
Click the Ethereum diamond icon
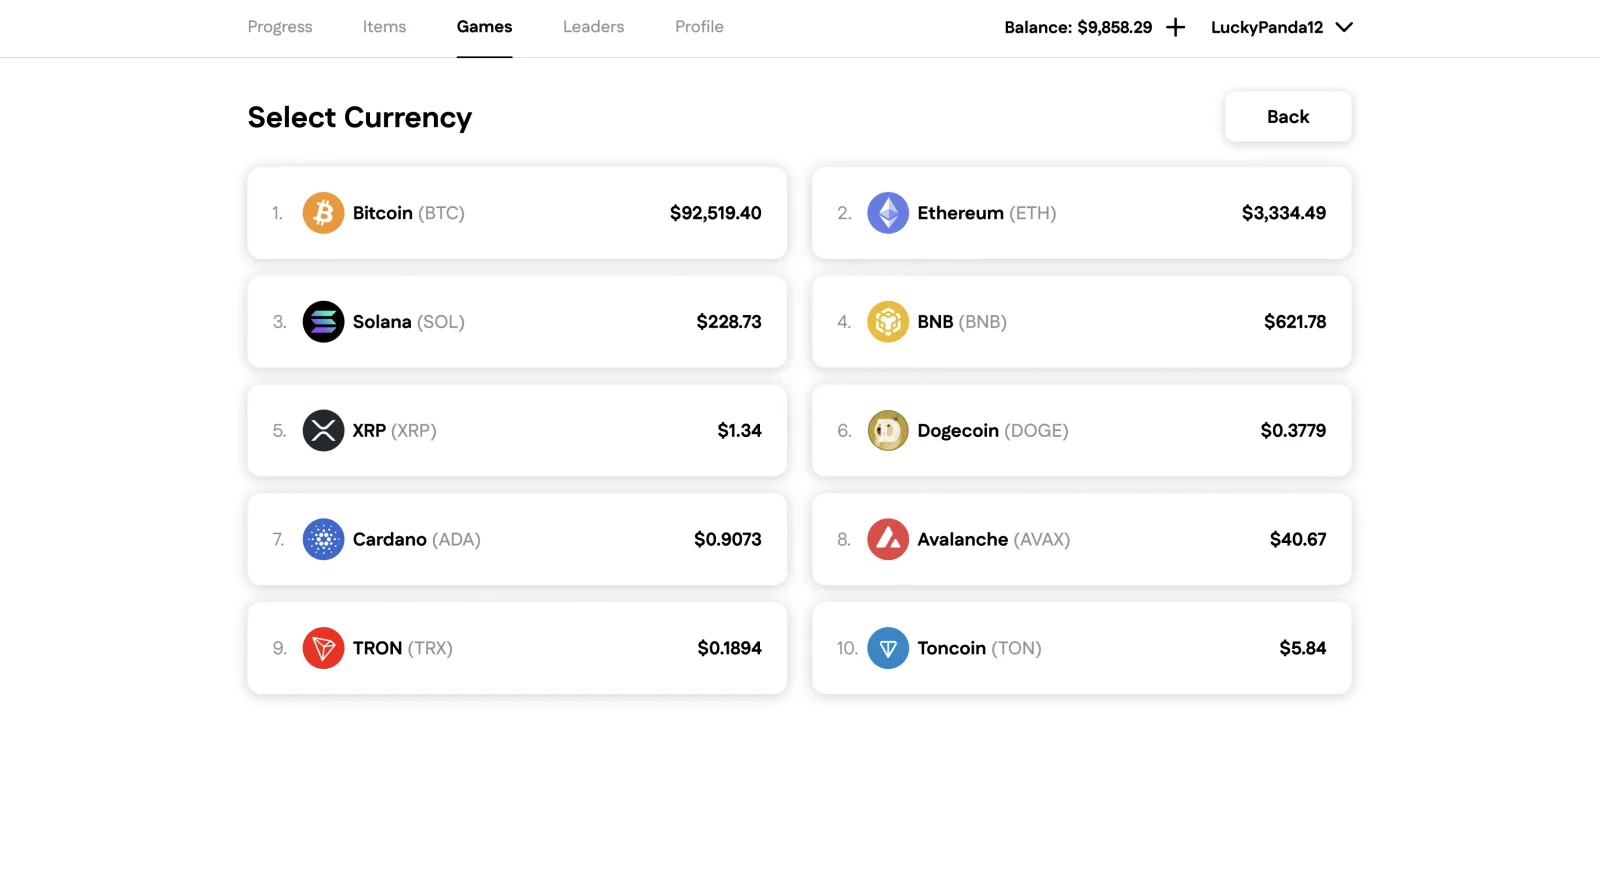coord(888,213)
